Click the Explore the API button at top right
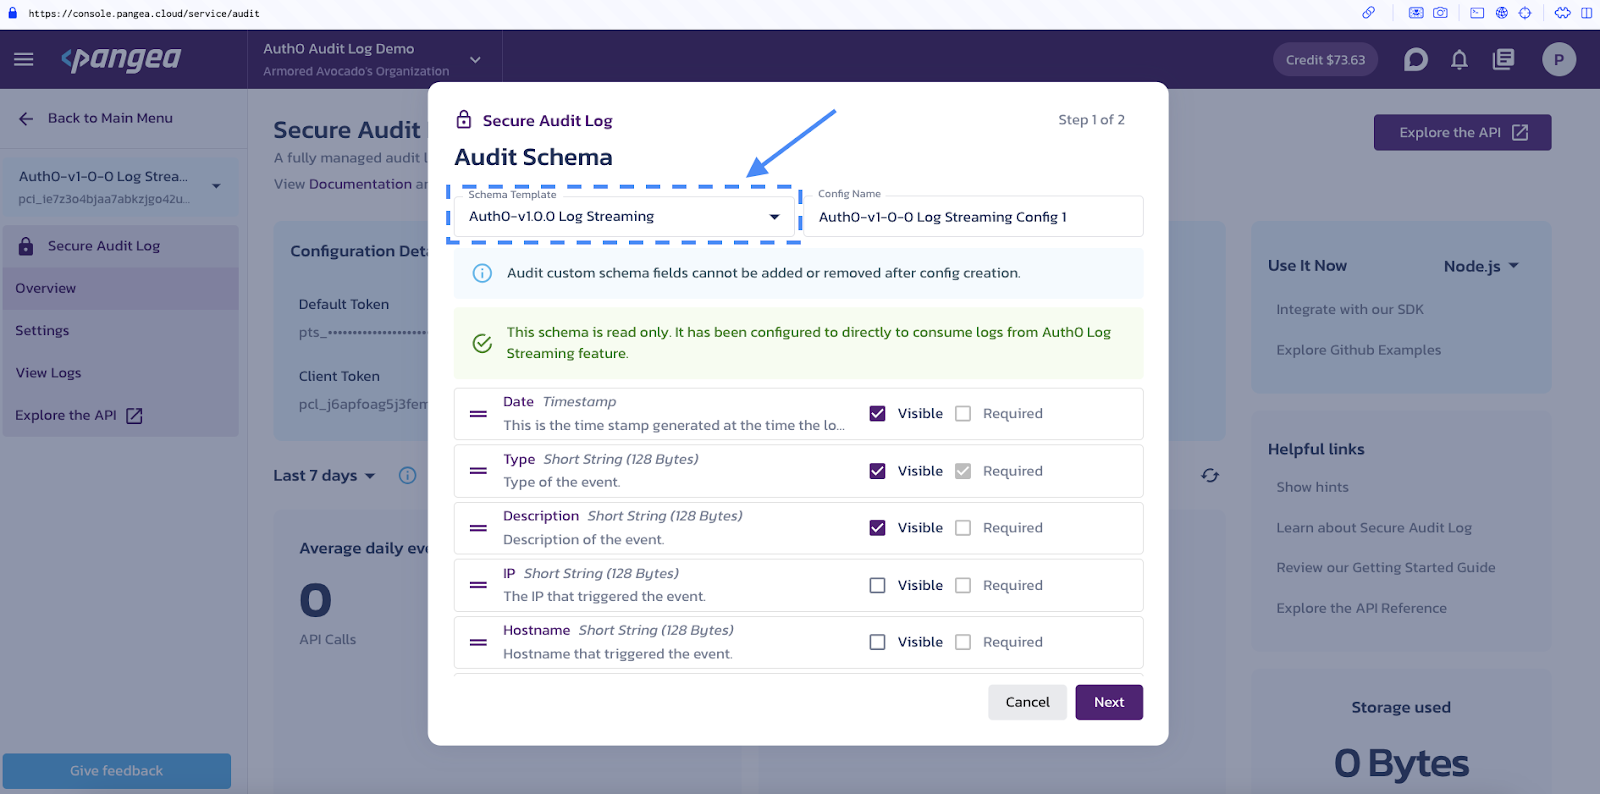 tap(1462, 132)
